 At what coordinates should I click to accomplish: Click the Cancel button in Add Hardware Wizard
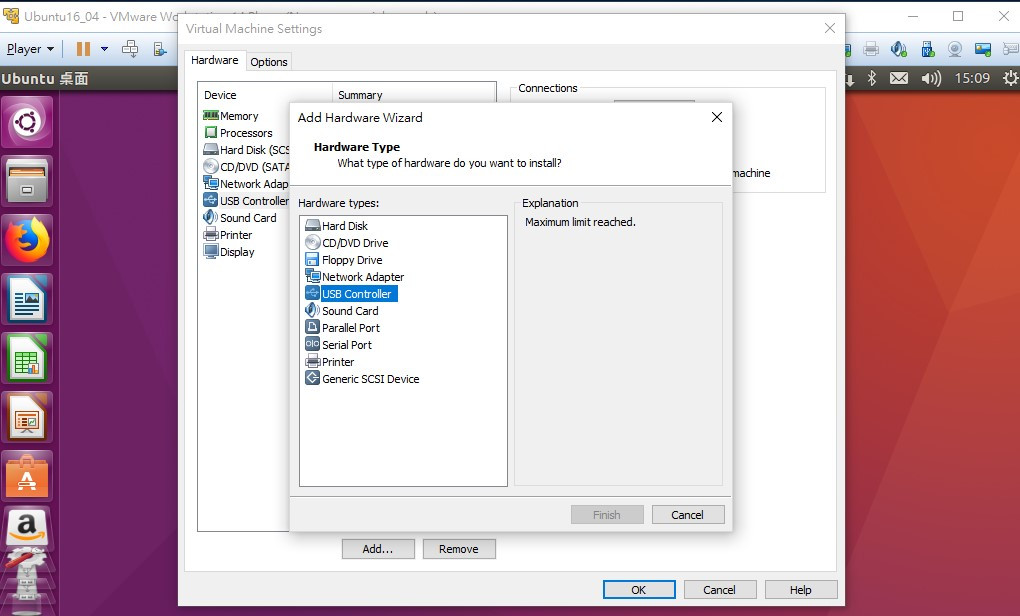point(688,515)
